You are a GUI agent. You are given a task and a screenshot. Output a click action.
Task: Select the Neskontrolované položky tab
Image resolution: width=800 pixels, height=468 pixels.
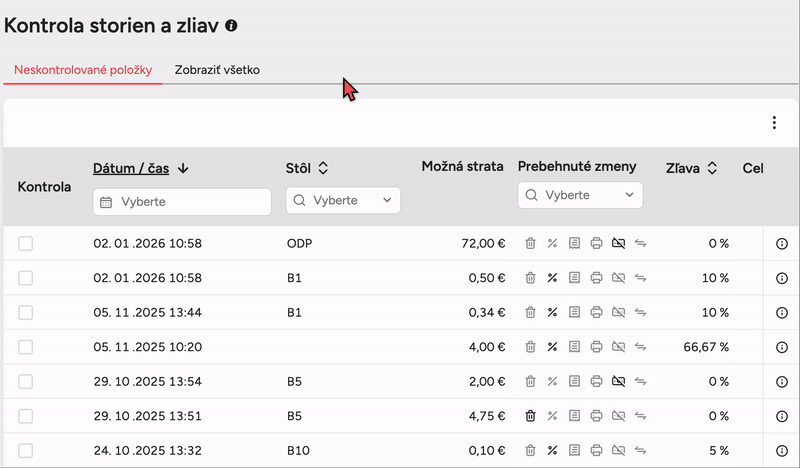pyautogui.click(x=83, y=69)
